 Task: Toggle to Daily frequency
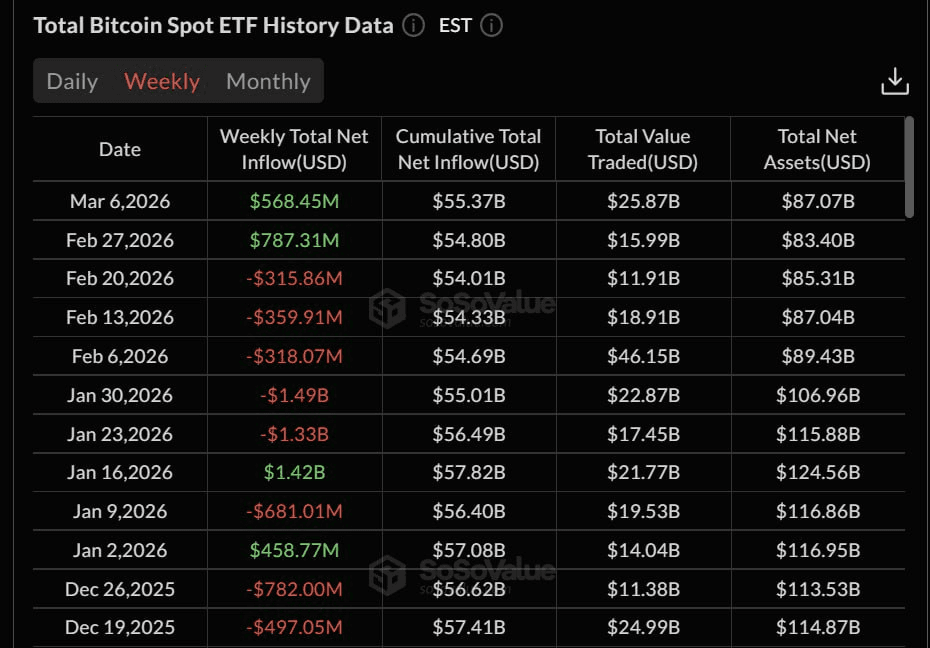coord(71,81)
